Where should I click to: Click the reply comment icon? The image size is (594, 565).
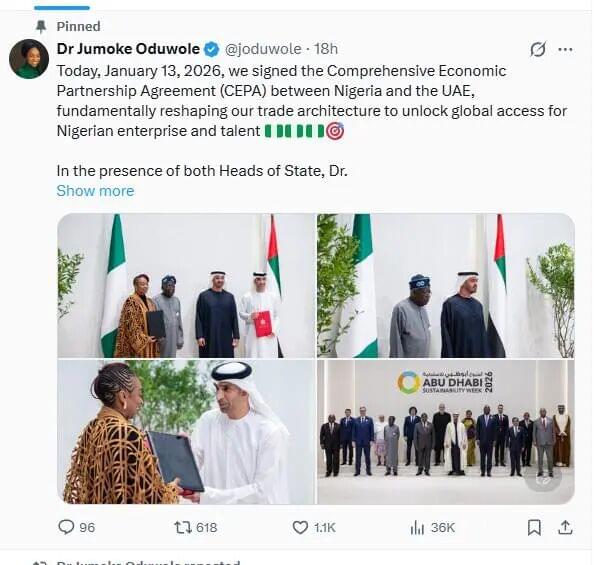66,527
